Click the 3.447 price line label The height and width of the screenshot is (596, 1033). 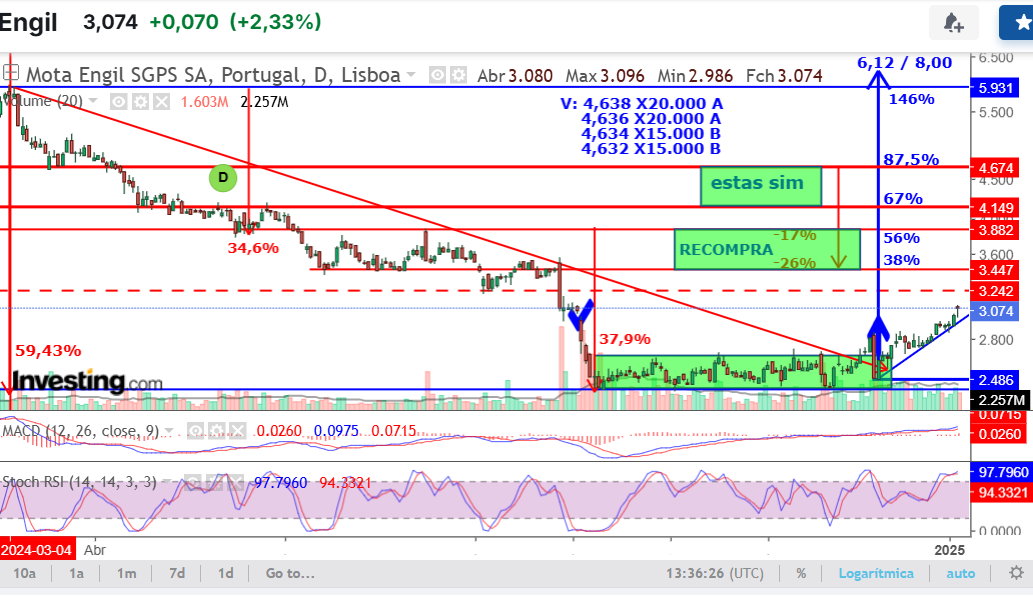point(995,270)
